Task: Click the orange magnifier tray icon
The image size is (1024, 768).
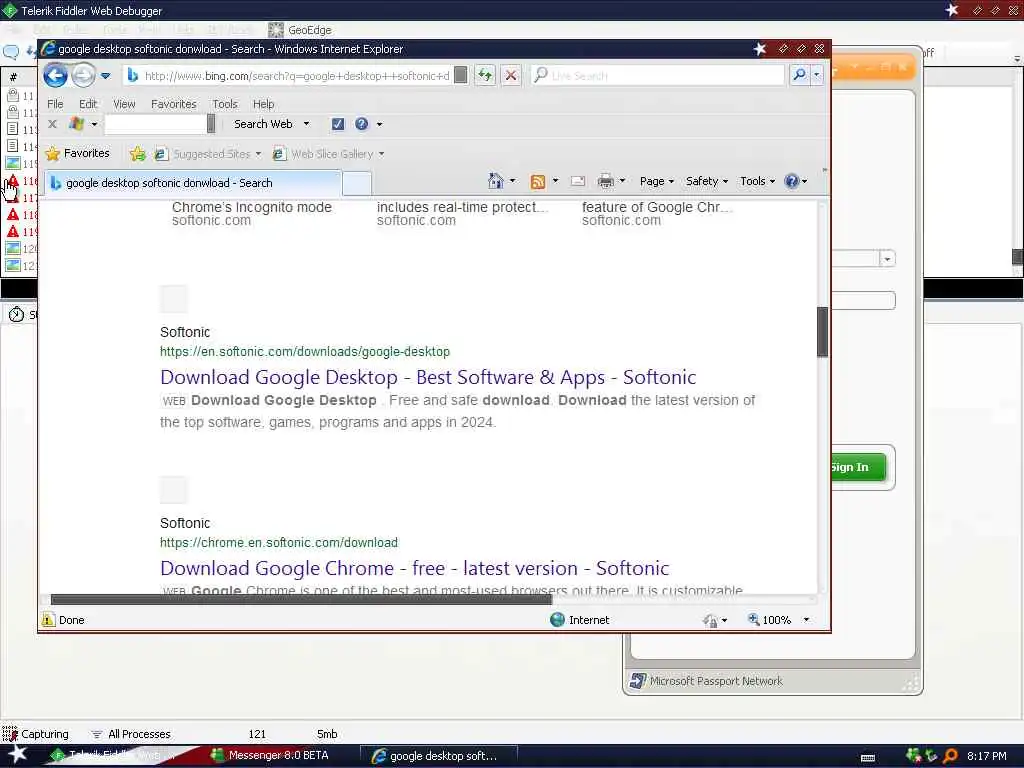Action: point(950,756)
